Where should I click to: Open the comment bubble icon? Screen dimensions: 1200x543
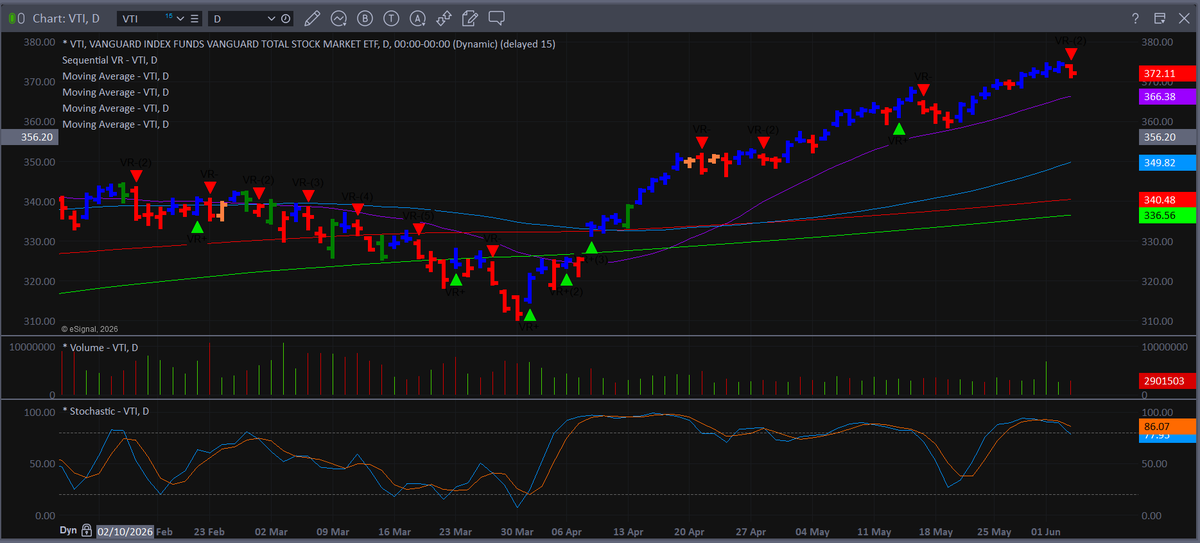[497, 18]
